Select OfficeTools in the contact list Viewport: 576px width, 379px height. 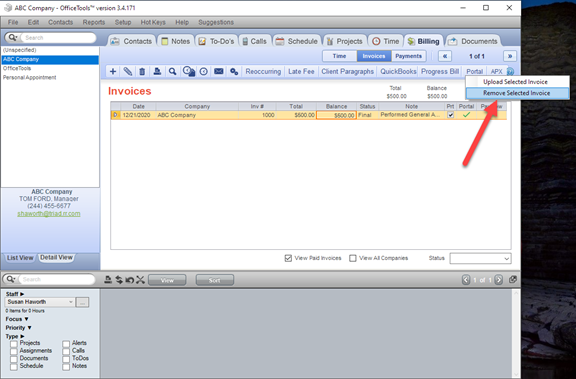pyautogui.click(x=50, y=68)
